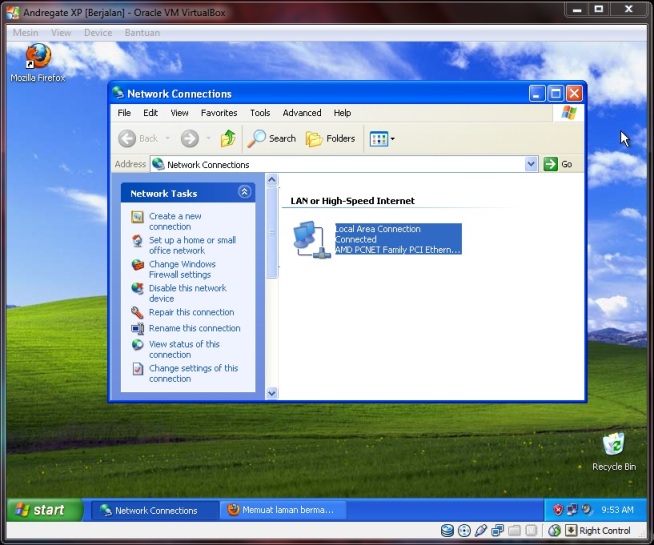Open the Back history dropdown arrow
654x545 pixels.
click(x=167, y=138)
